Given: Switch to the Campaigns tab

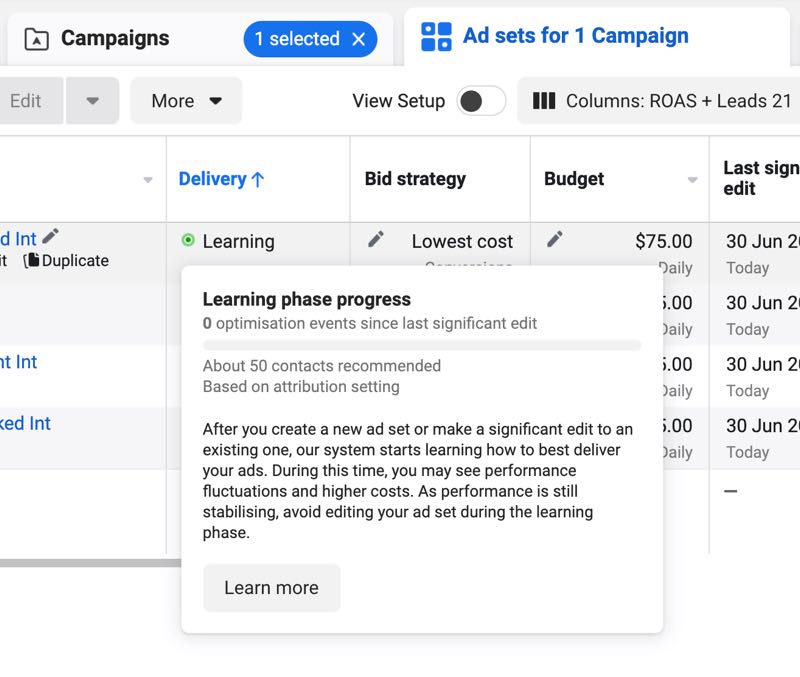Looking at the screenshot, I should tap(115, 37).
